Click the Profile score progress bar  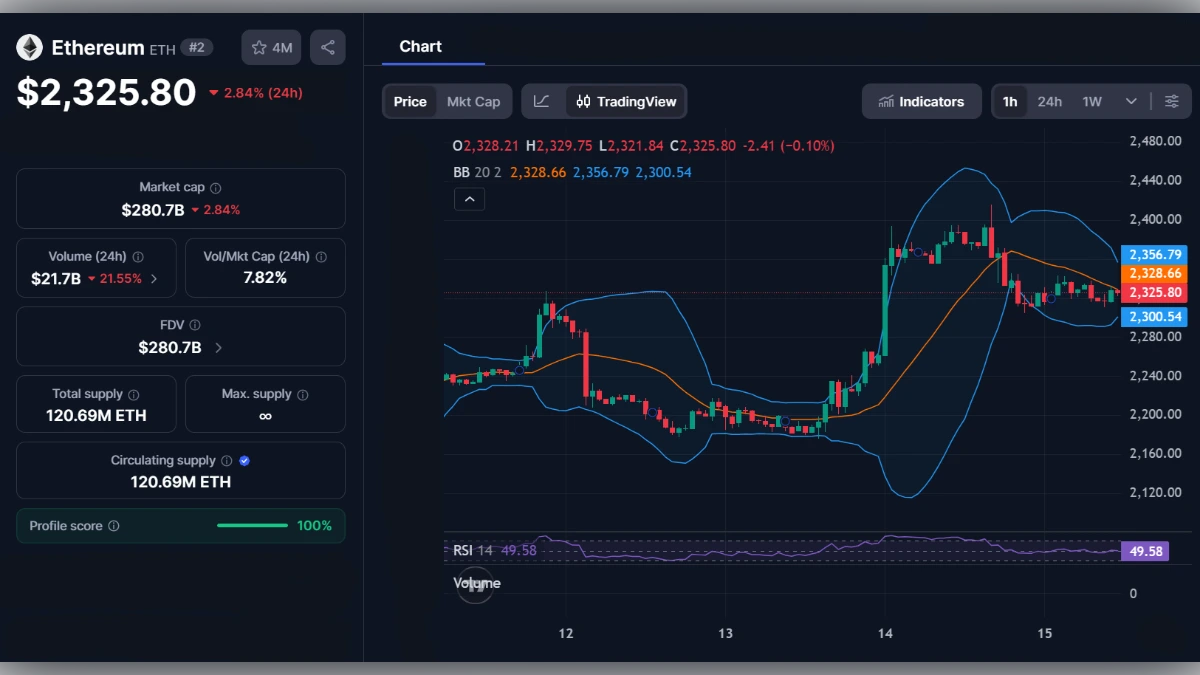point(252,525)
